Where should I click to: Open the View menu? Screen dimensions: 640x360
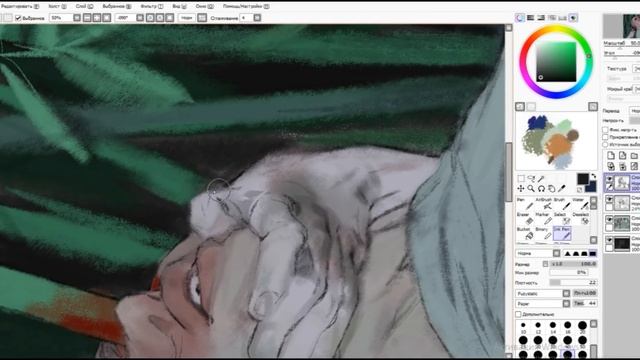[179, 7]
